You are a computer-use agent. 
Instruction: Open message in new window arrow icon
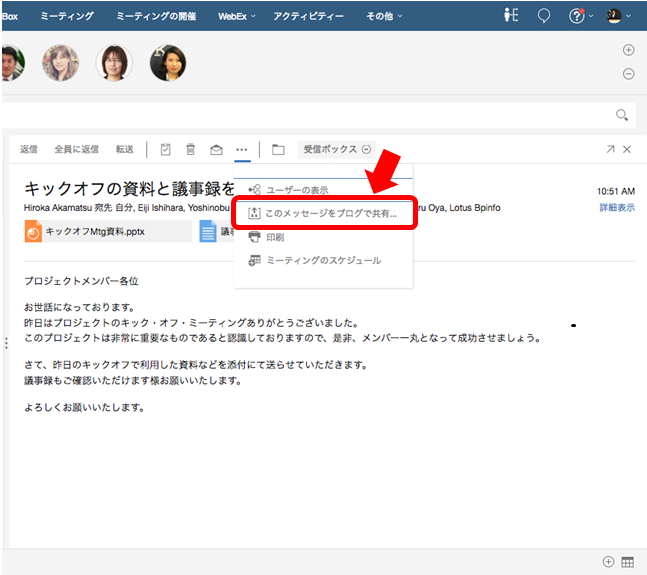610,149
